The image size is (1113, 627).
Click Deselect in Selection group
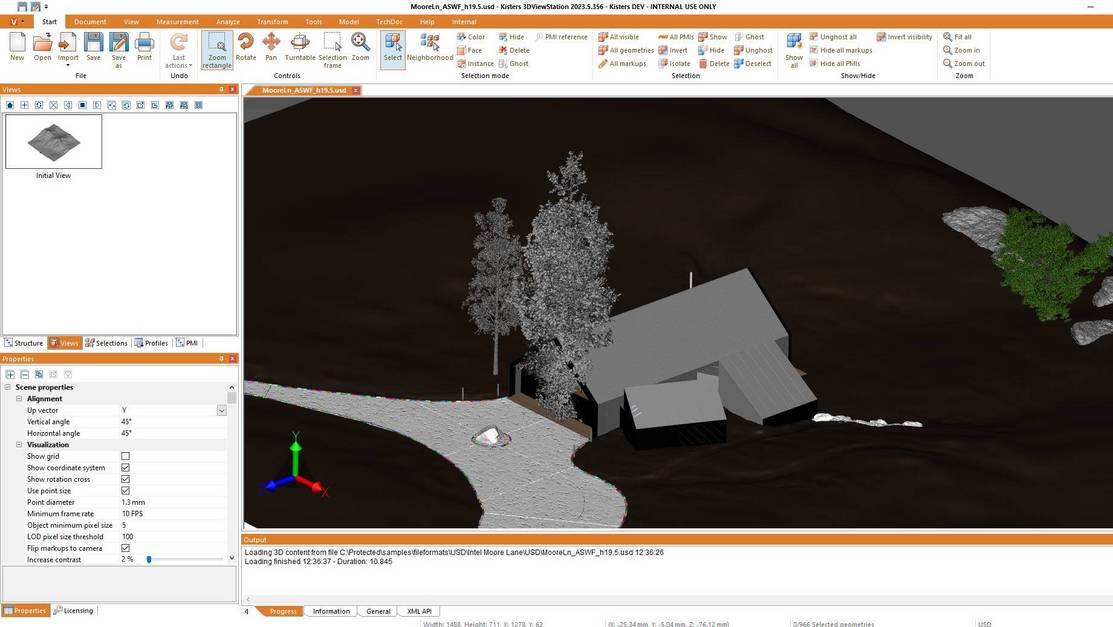pyautogui.click(x=752, y=64)
